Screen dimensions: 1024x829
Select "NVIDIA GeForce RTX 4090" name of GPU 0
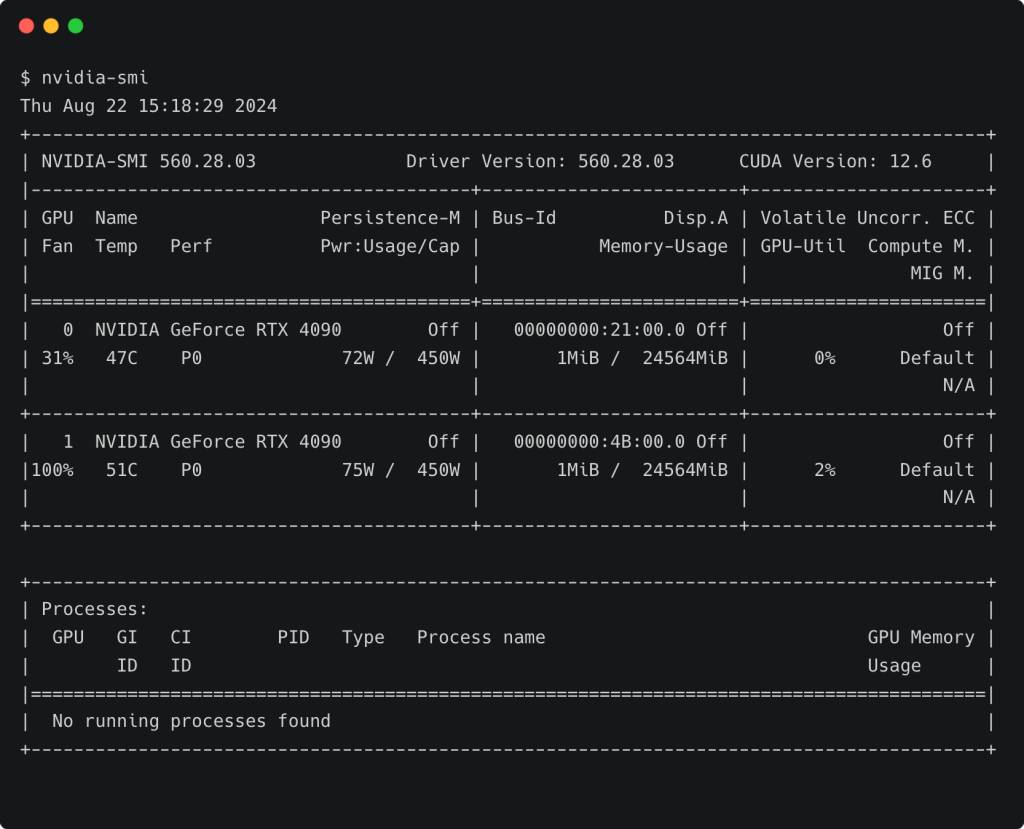pos(218,330)
